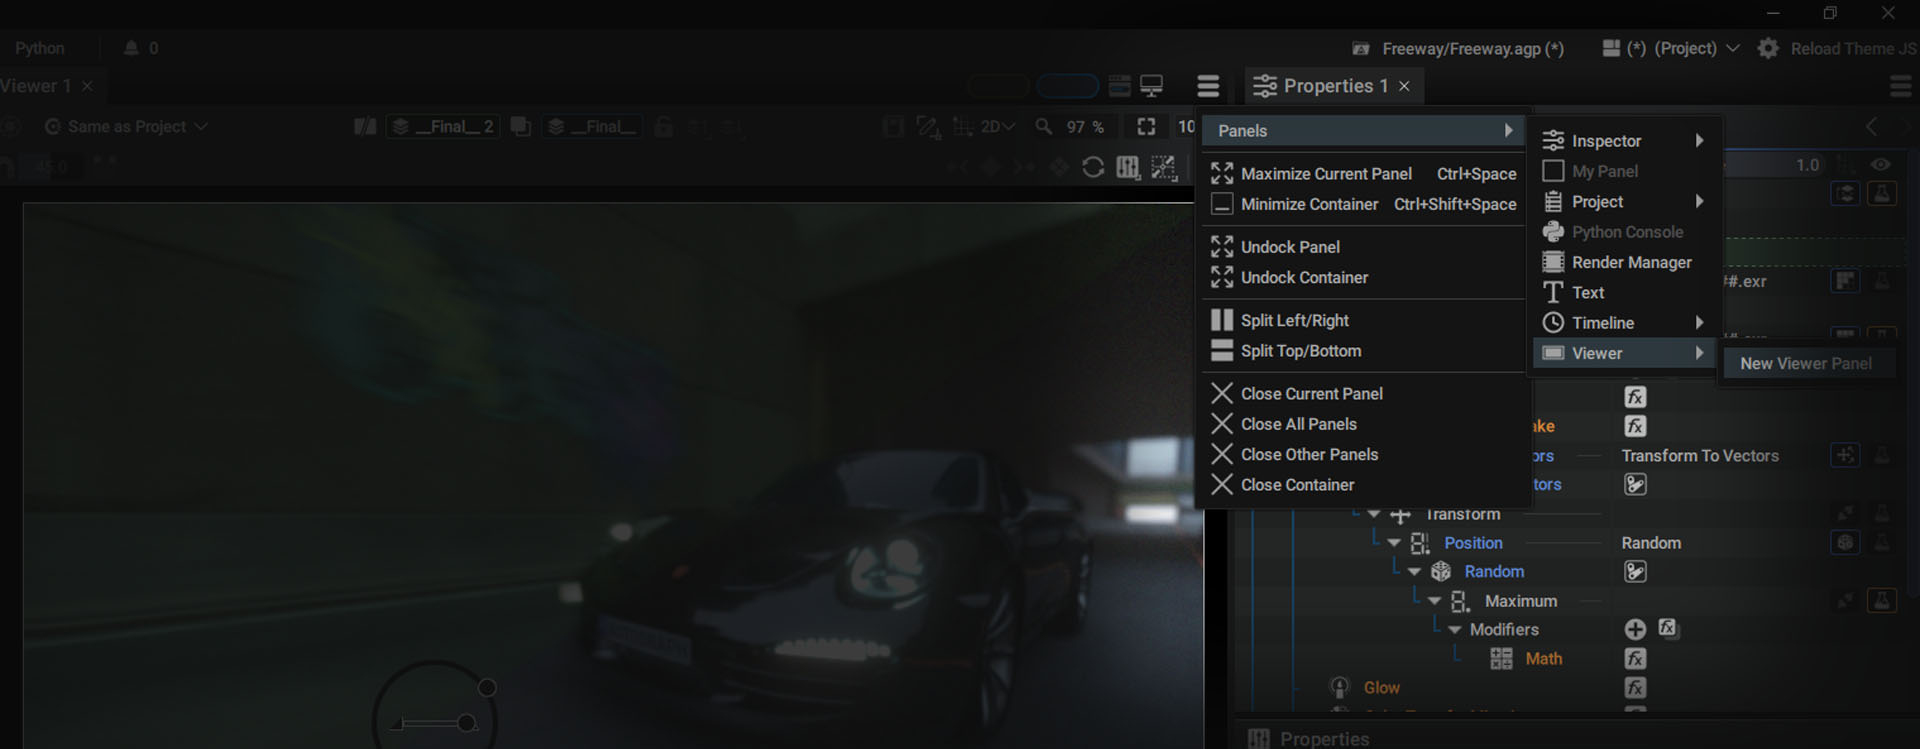The height and width of the screenshot is (749, 1920).
Task: Click the monitor output icon
Action: point(1152,86)
